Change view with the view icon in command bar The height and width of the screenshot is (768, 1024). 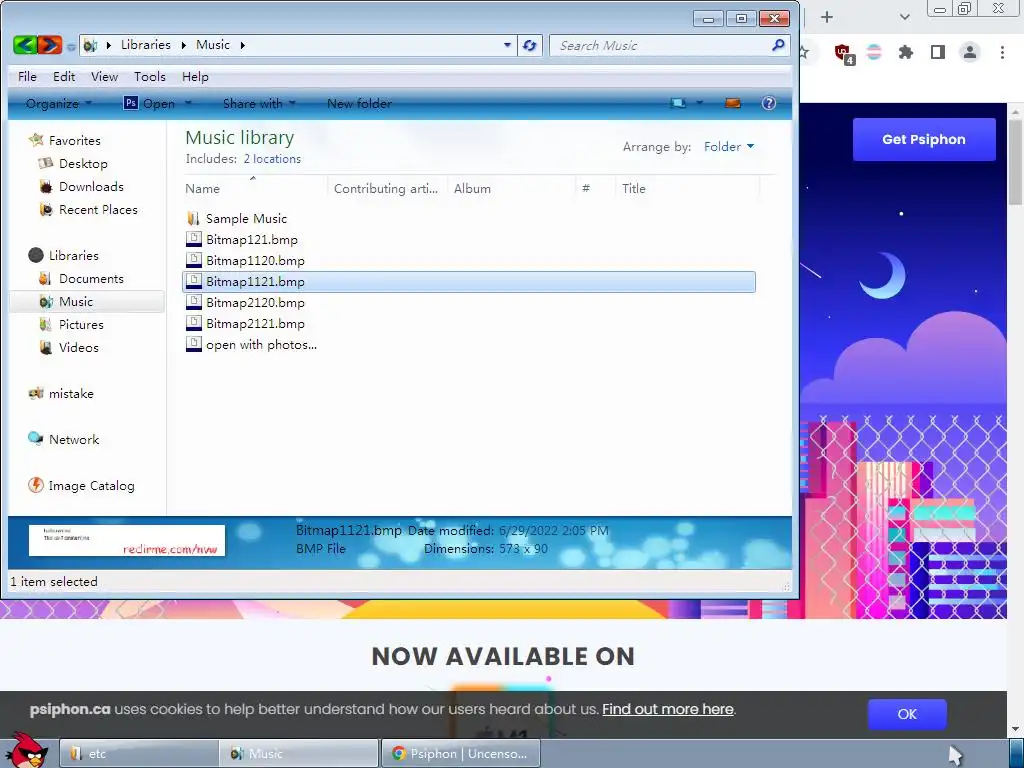(679, 103)
